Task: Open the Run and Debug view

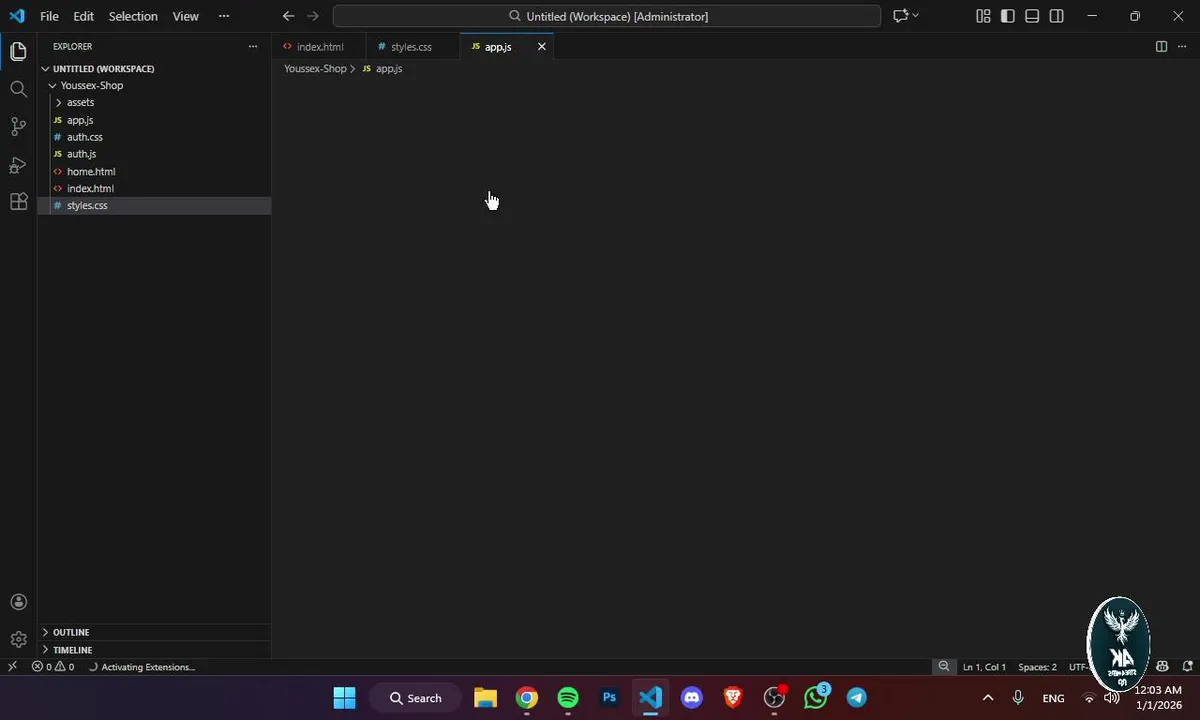Action: (18, 164)
